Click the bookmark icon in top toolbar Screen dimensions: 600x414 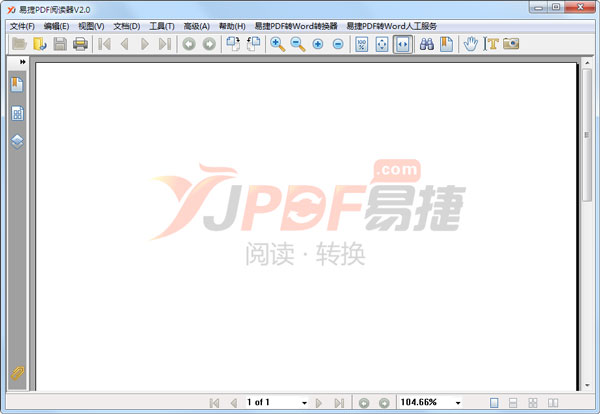(x=447, y=44)
